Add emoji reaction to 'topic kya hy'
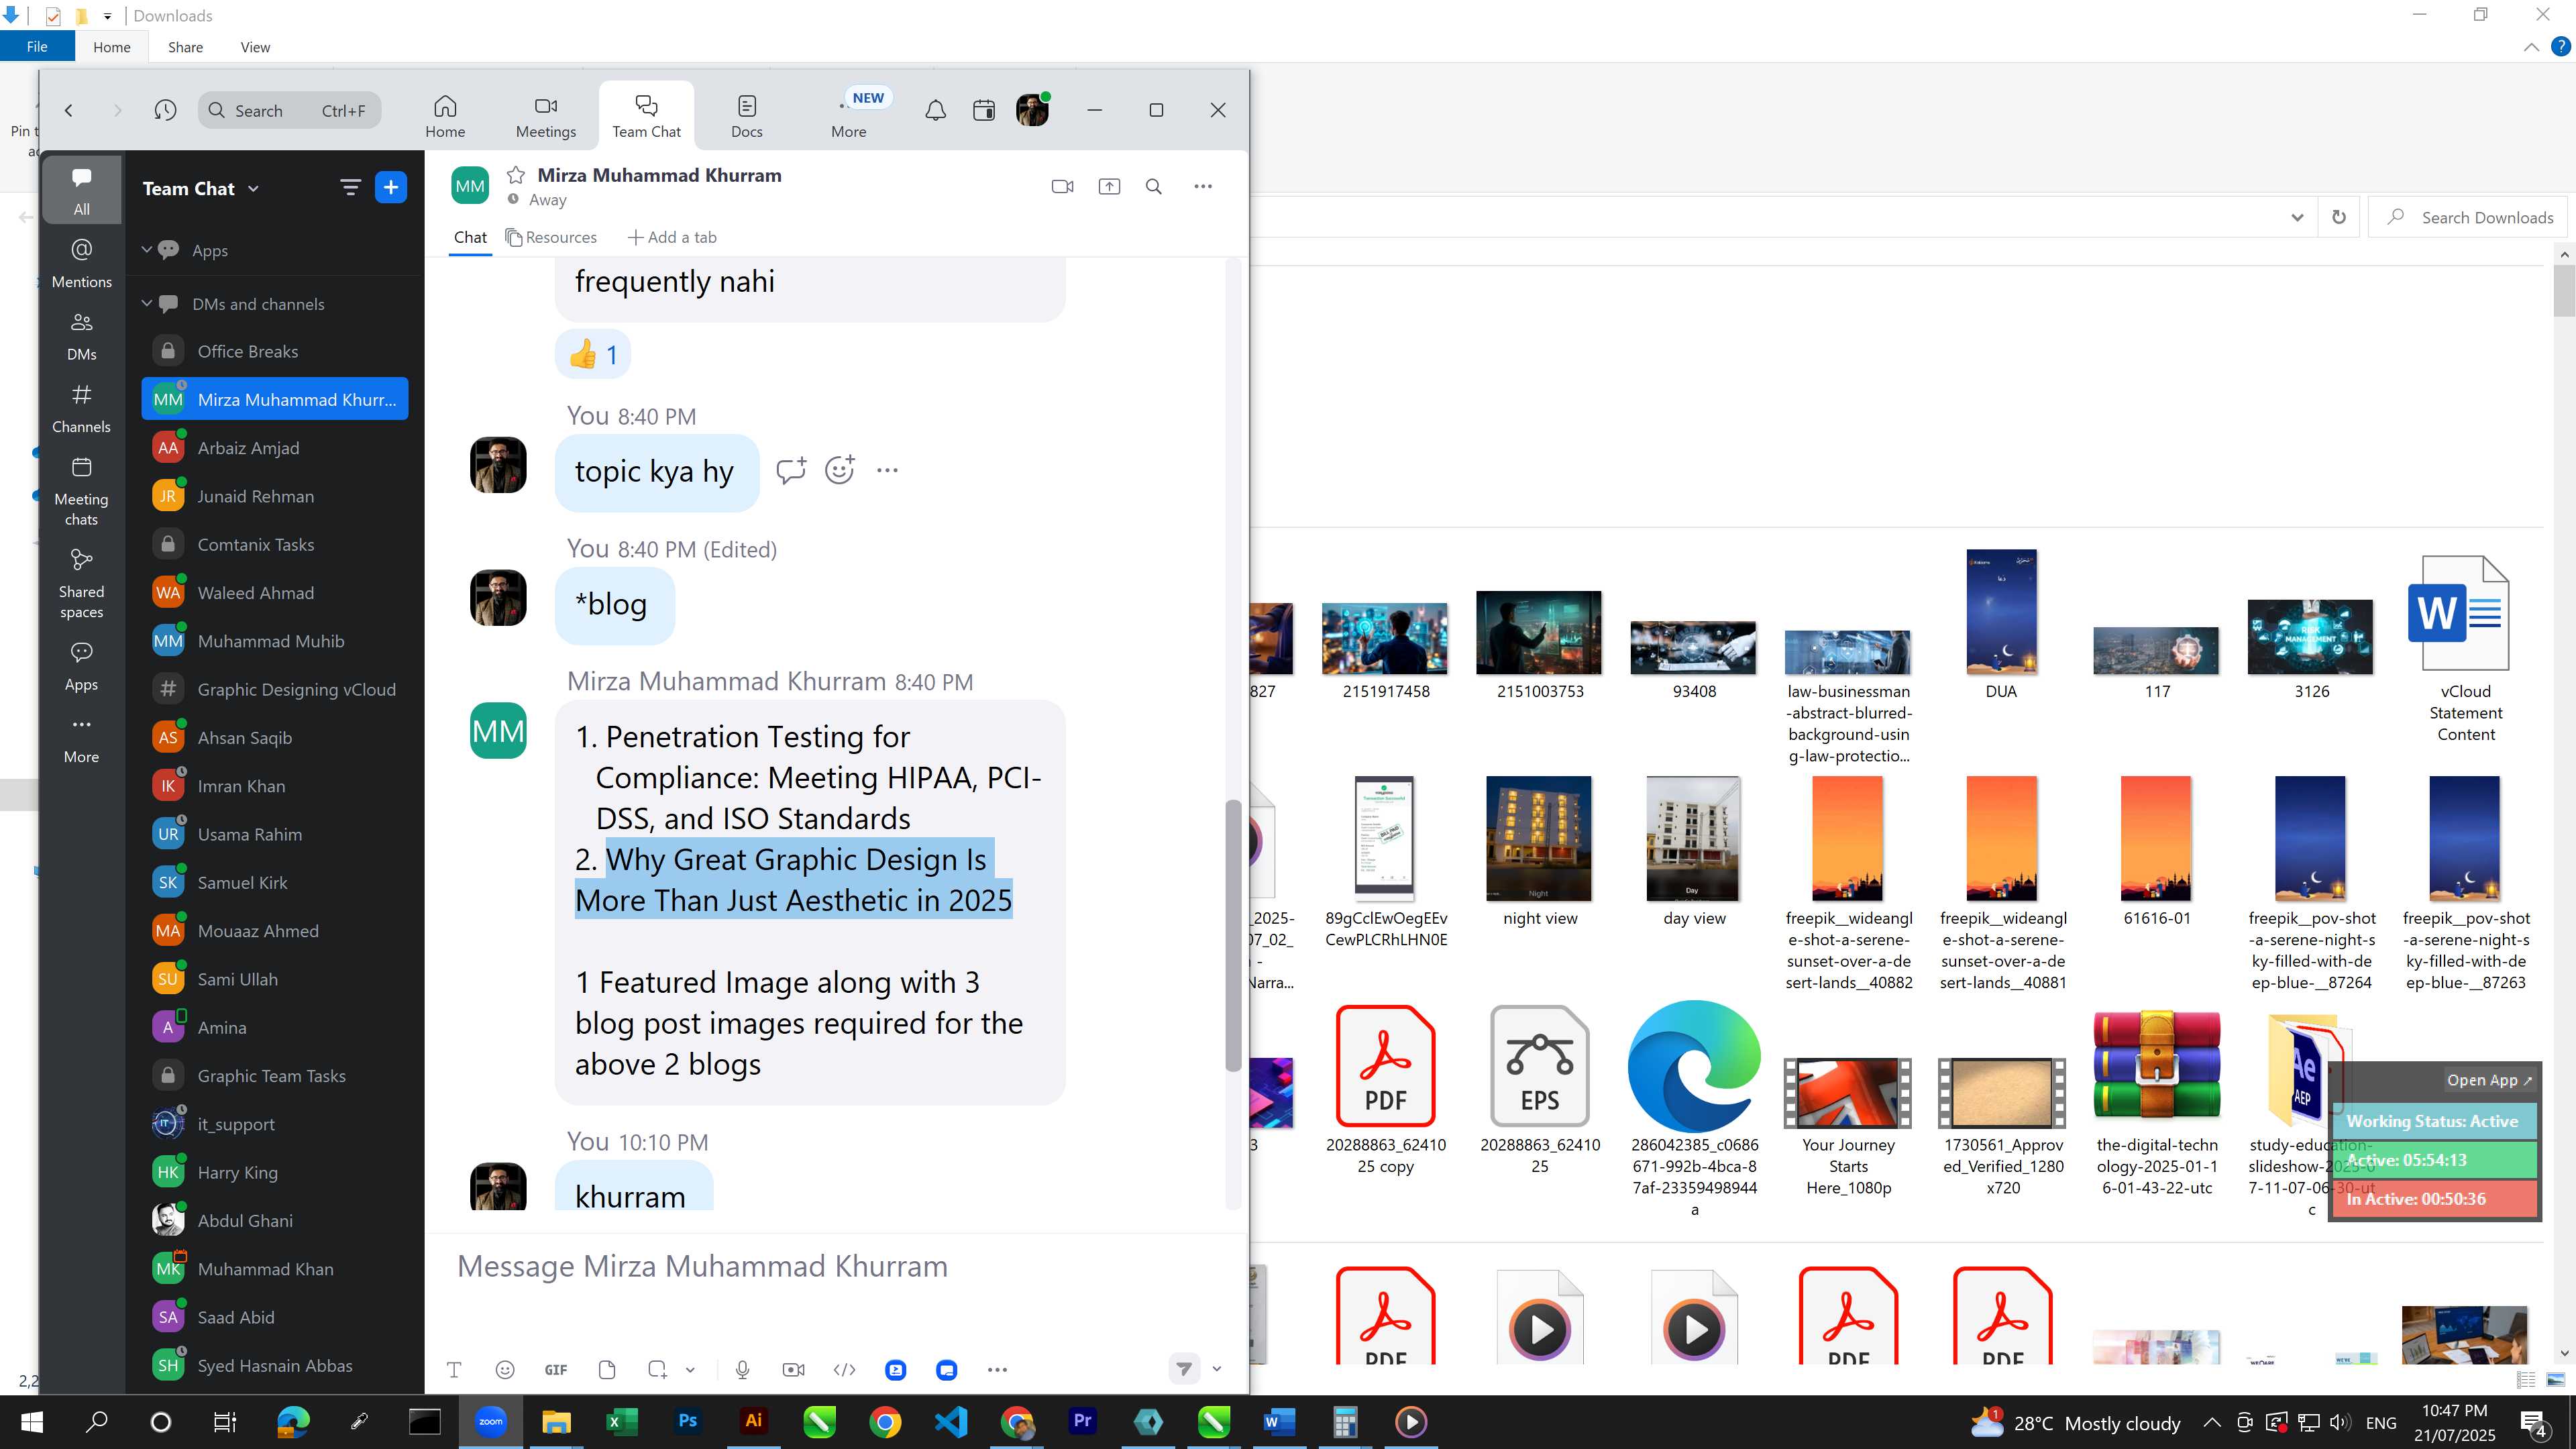 click(840, 470)
